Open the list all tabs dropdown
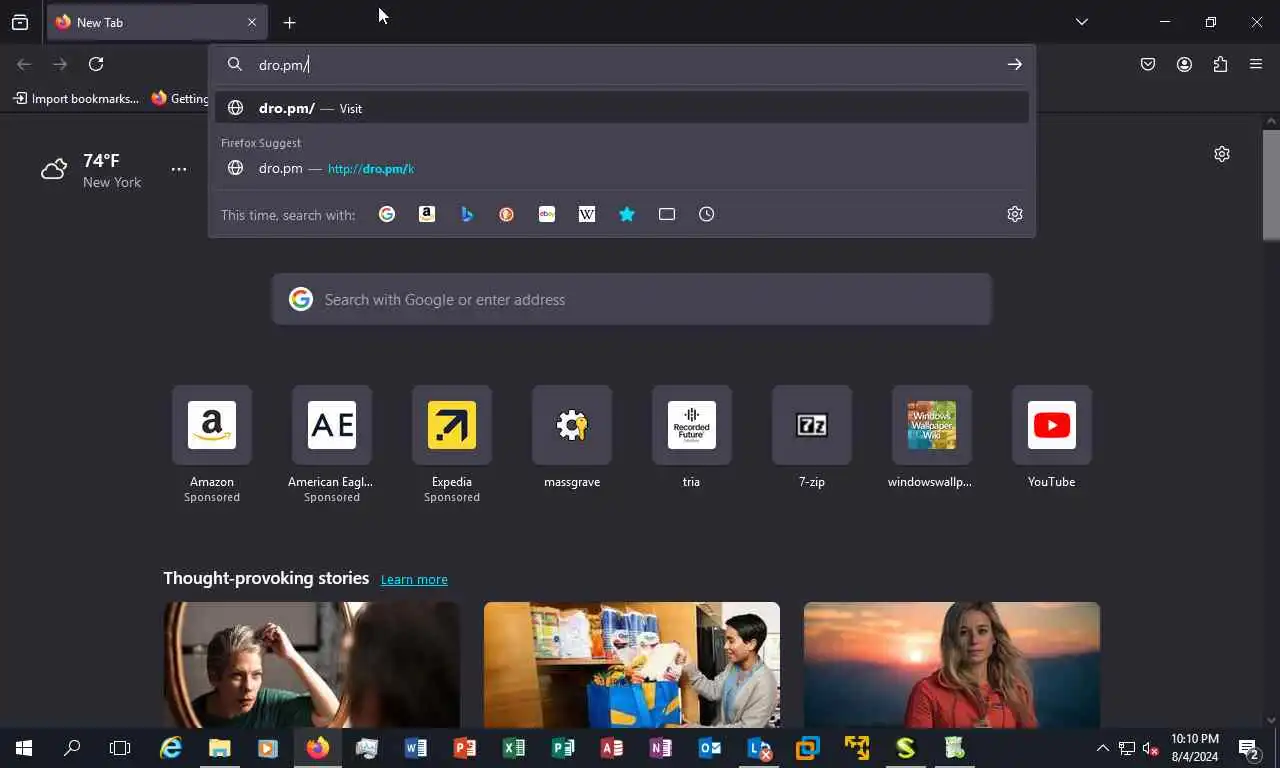1280x768 pixels. tap(1082, 22)
